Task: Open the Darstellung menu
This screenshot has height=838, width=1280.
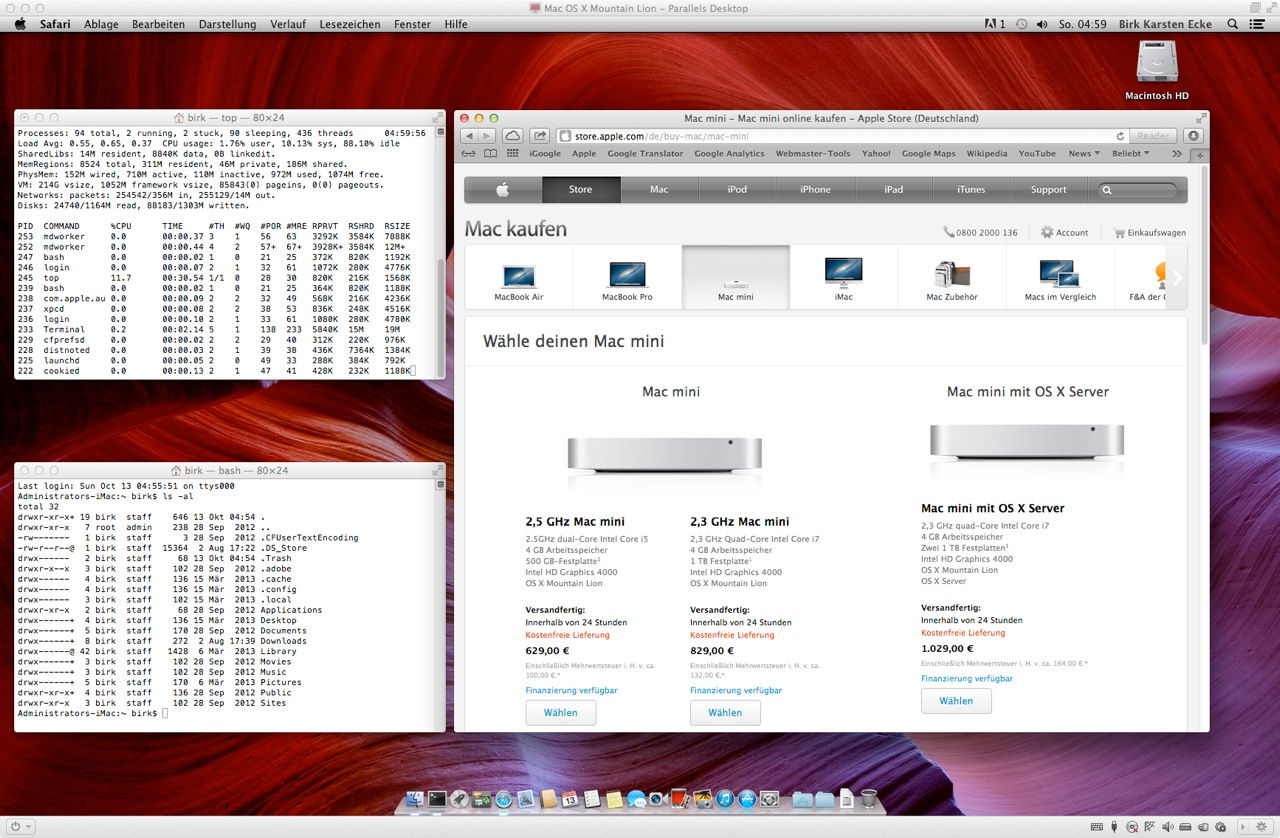Action: tap(227, 24)
